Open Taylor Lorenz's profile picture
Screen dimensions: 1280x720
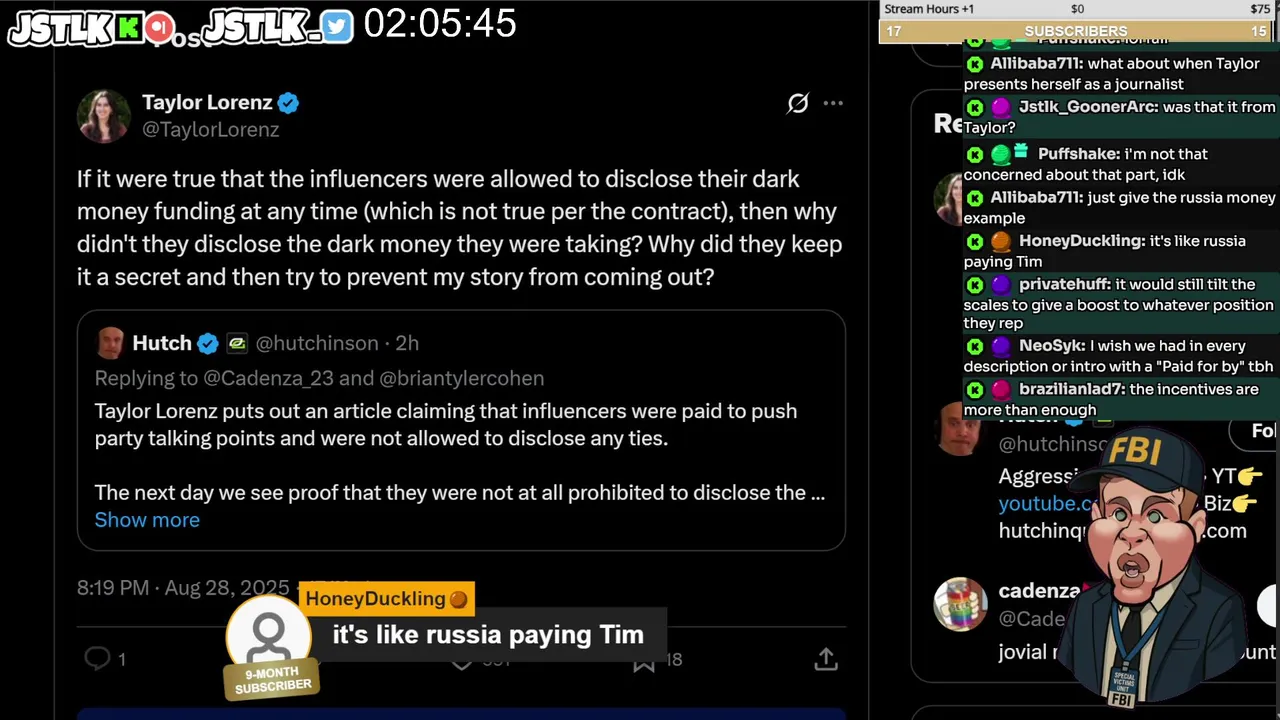tap(103, 116)
